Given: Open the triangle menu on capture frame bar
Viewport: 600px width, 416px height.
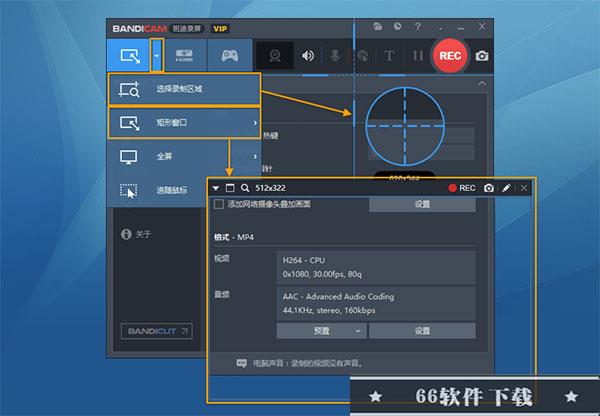Looking at the screenshot, I should coord(215,188).
